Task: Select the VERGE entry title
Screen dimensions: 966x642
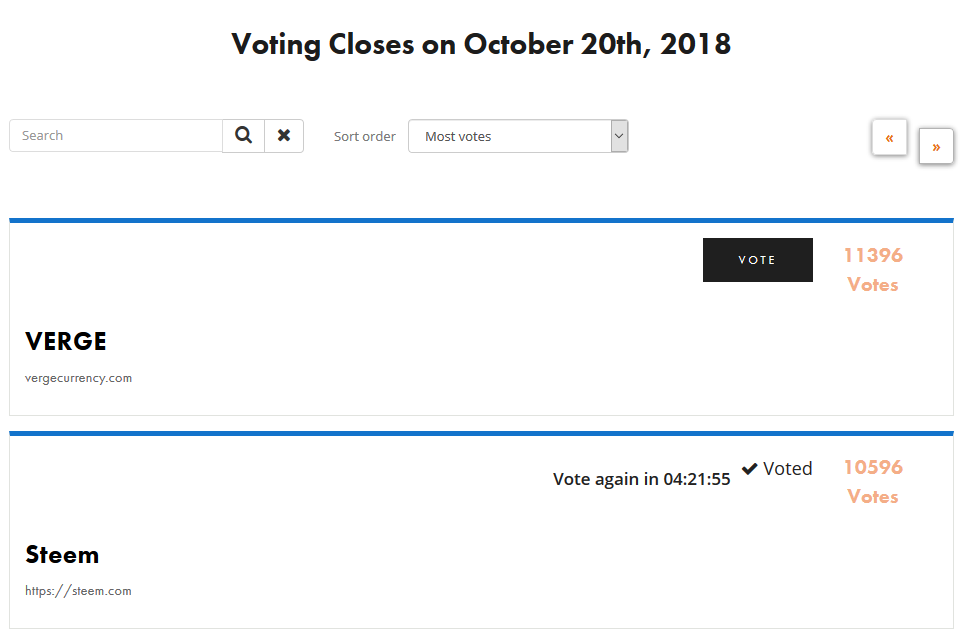Action: (66, 342)
